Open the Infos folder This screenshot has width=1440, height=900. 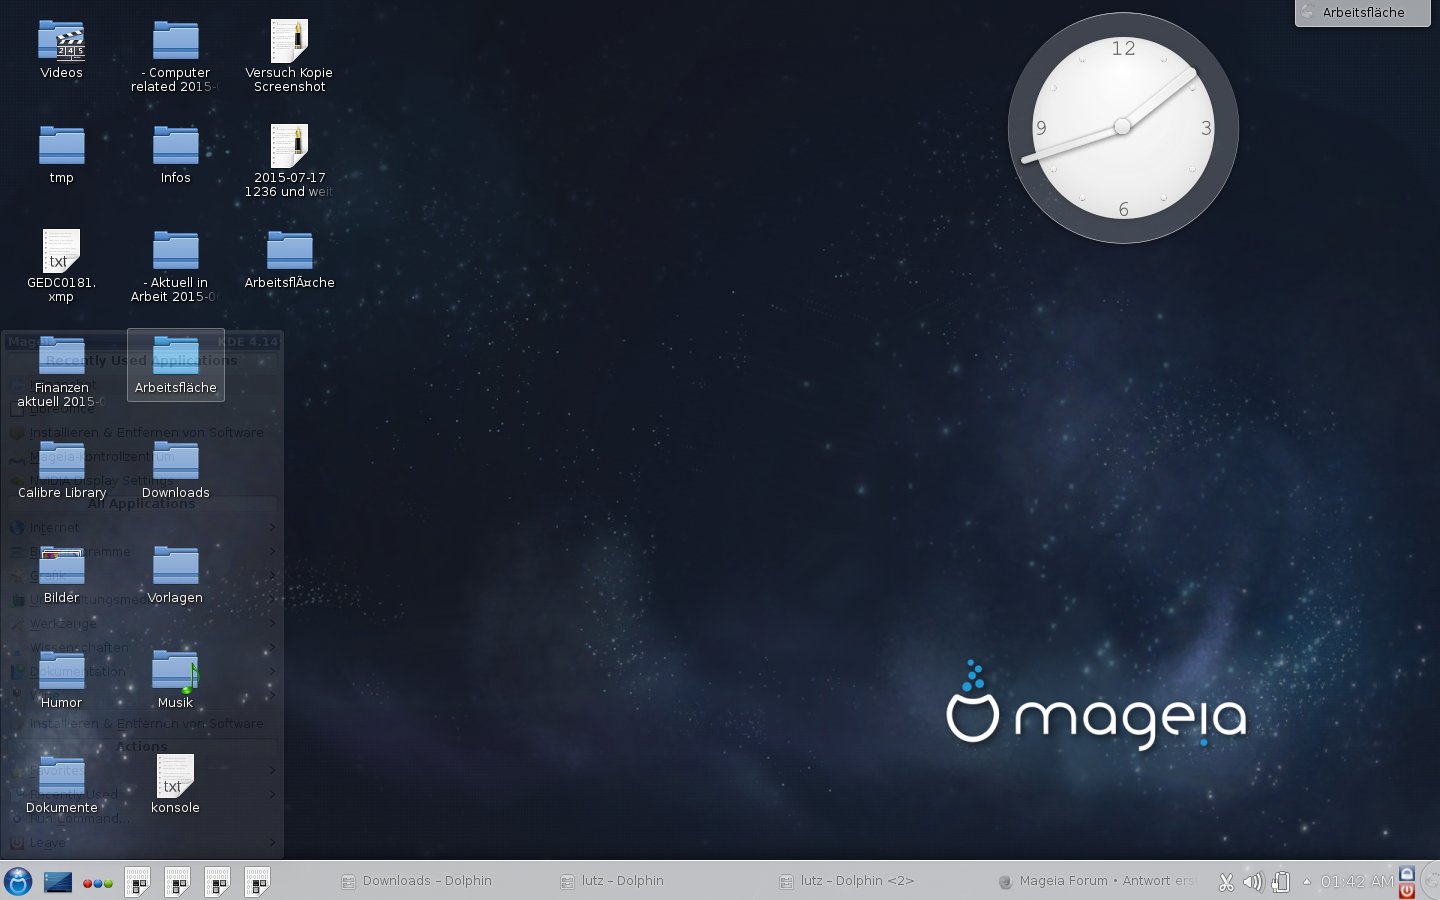click(175, 155)
